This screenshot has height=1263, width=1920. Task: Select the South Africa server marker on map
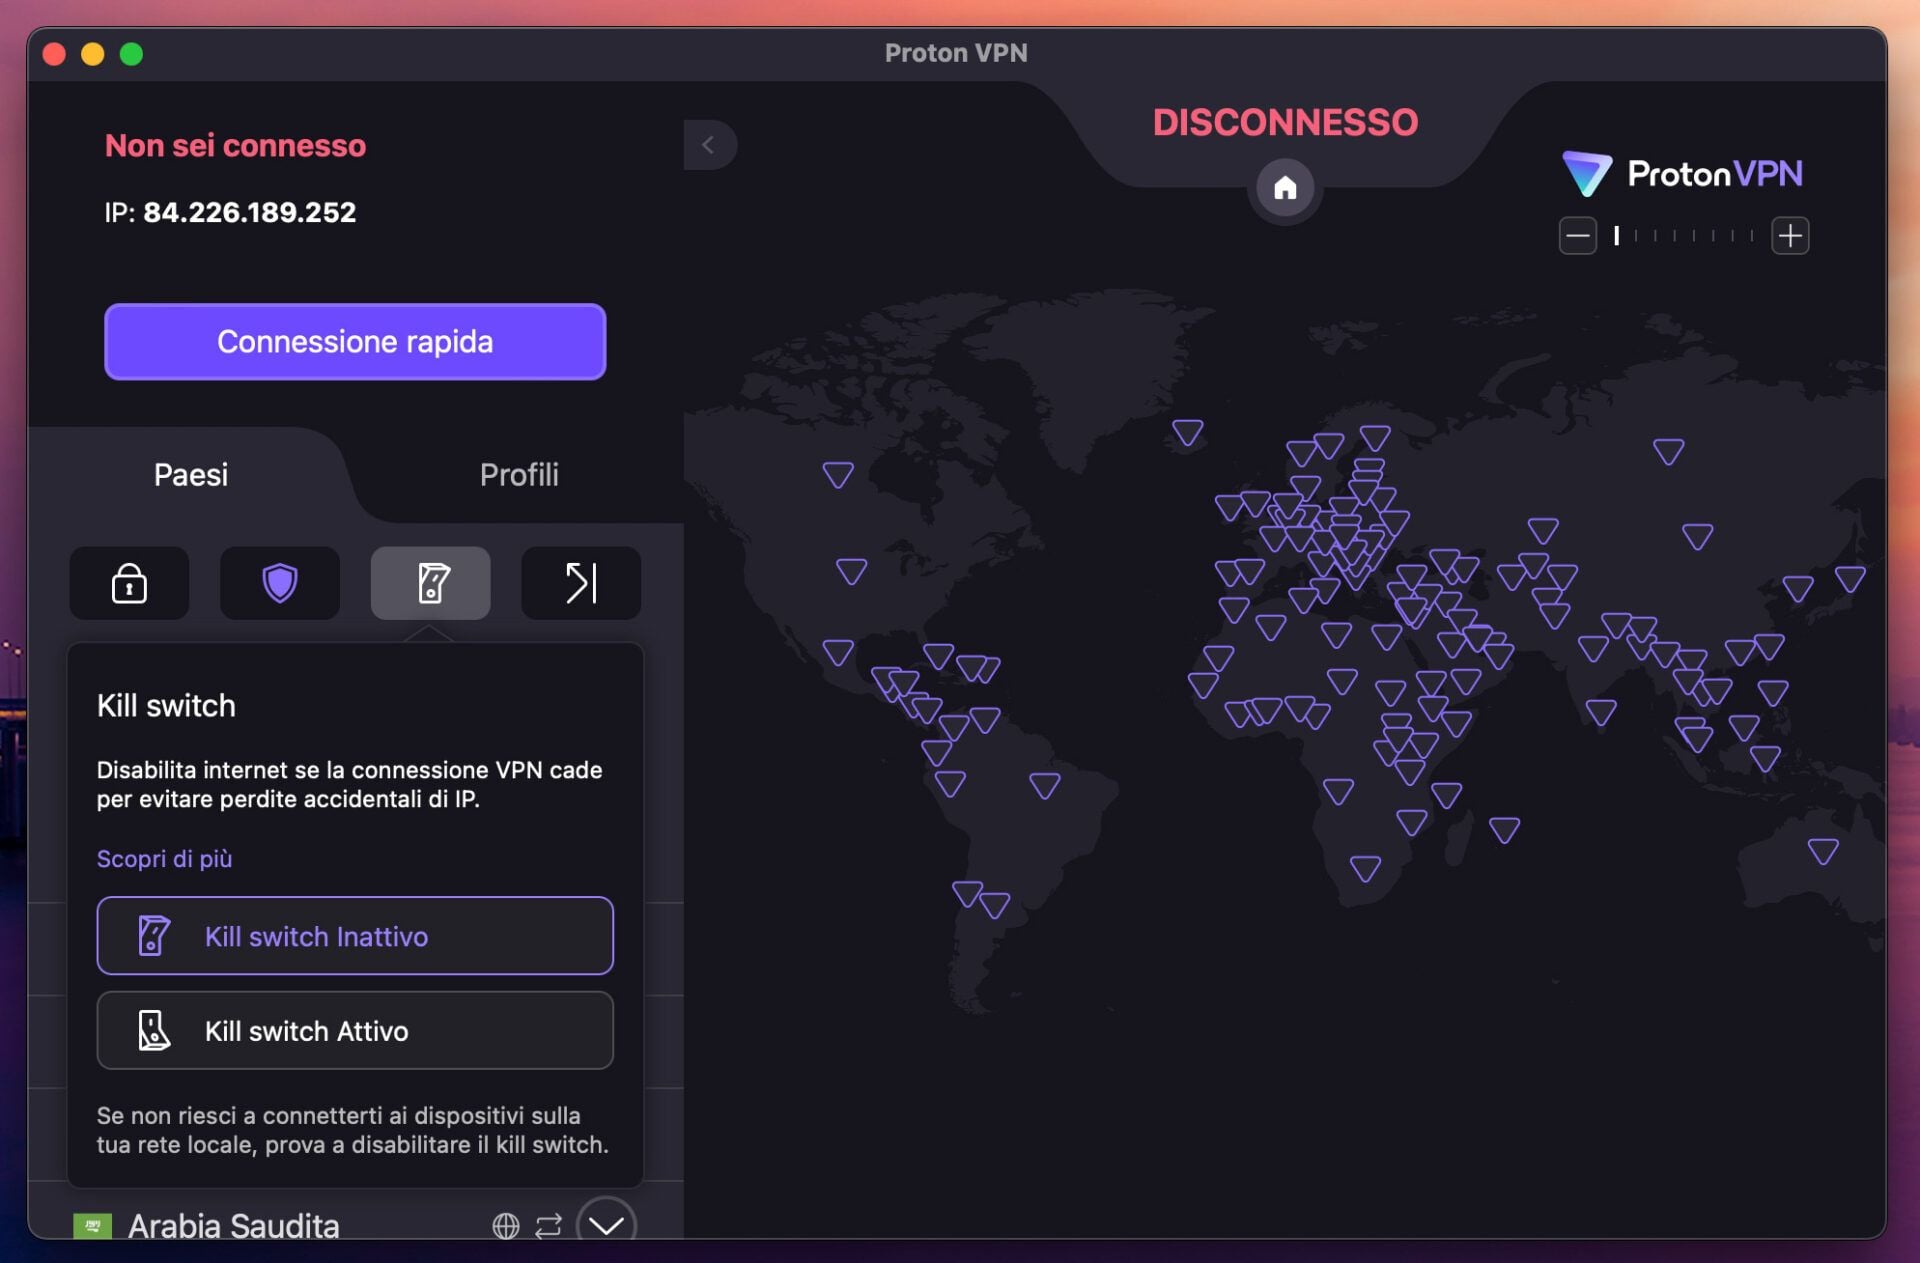point(1365,868)
